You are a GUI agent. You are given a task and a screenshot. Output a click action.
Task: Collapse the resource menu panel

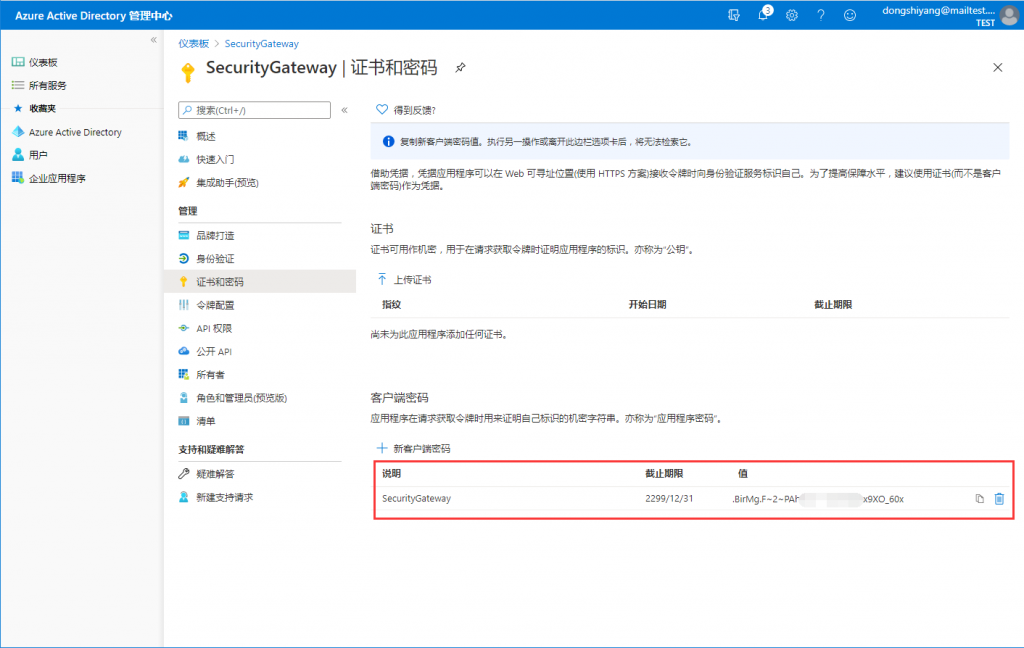344,110
